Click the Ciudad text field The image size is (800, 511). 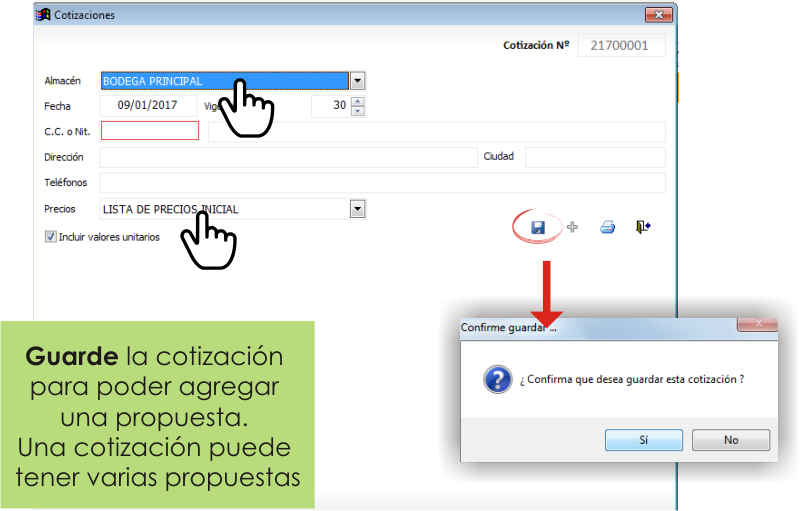595,157
